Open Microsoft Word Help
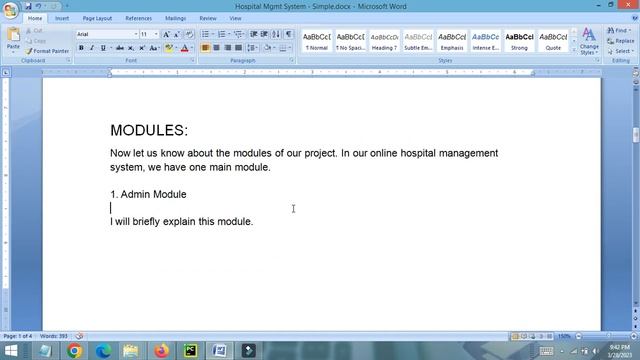The image size is (640, 360). pos(635,18)
